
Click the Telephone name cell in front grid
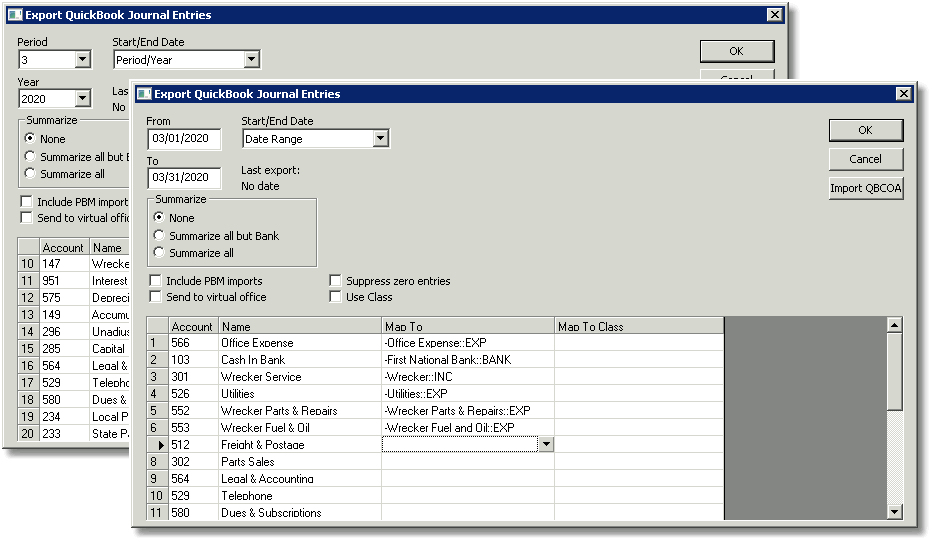coord(300,496)
